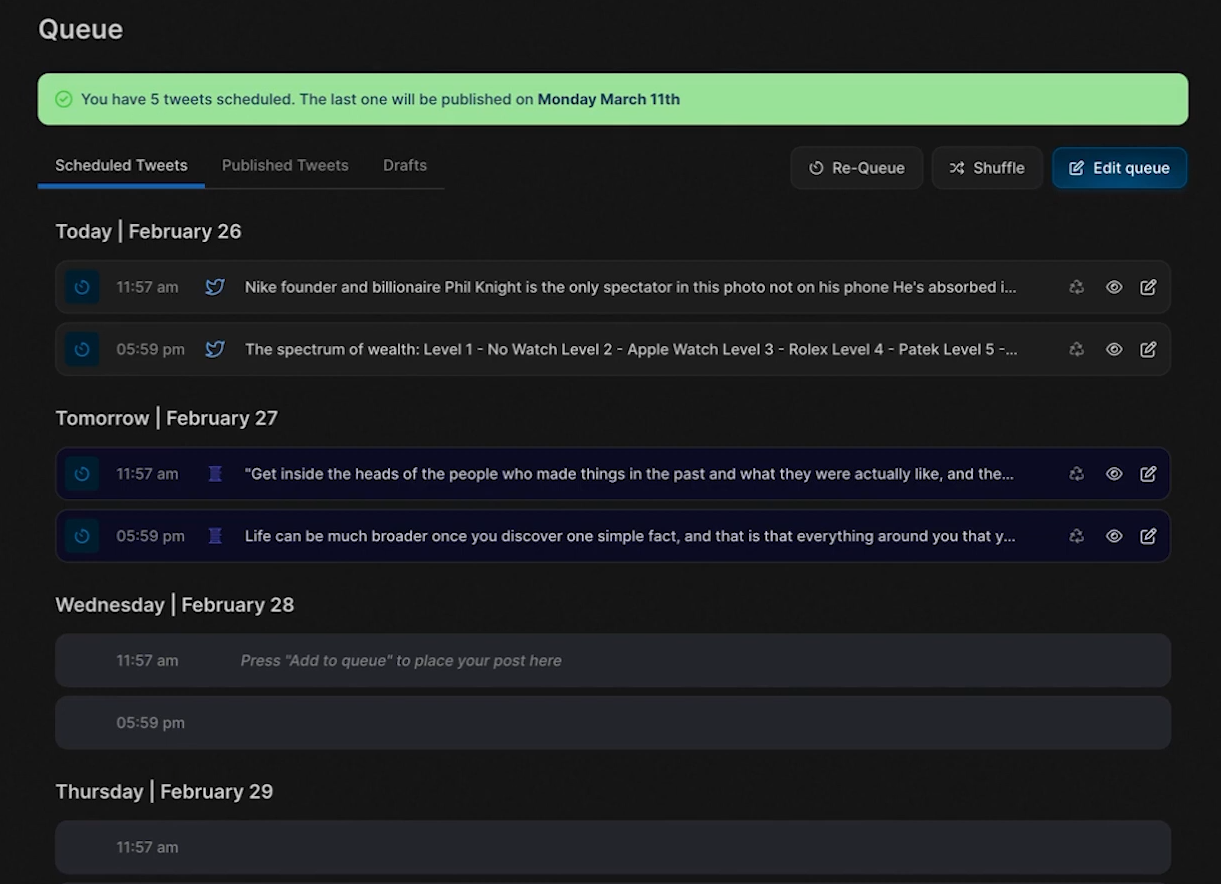Click the timer icon beside the 11:57 am tweet
1221x884 pixels.
pyautogui.click(x=81, y=287)
